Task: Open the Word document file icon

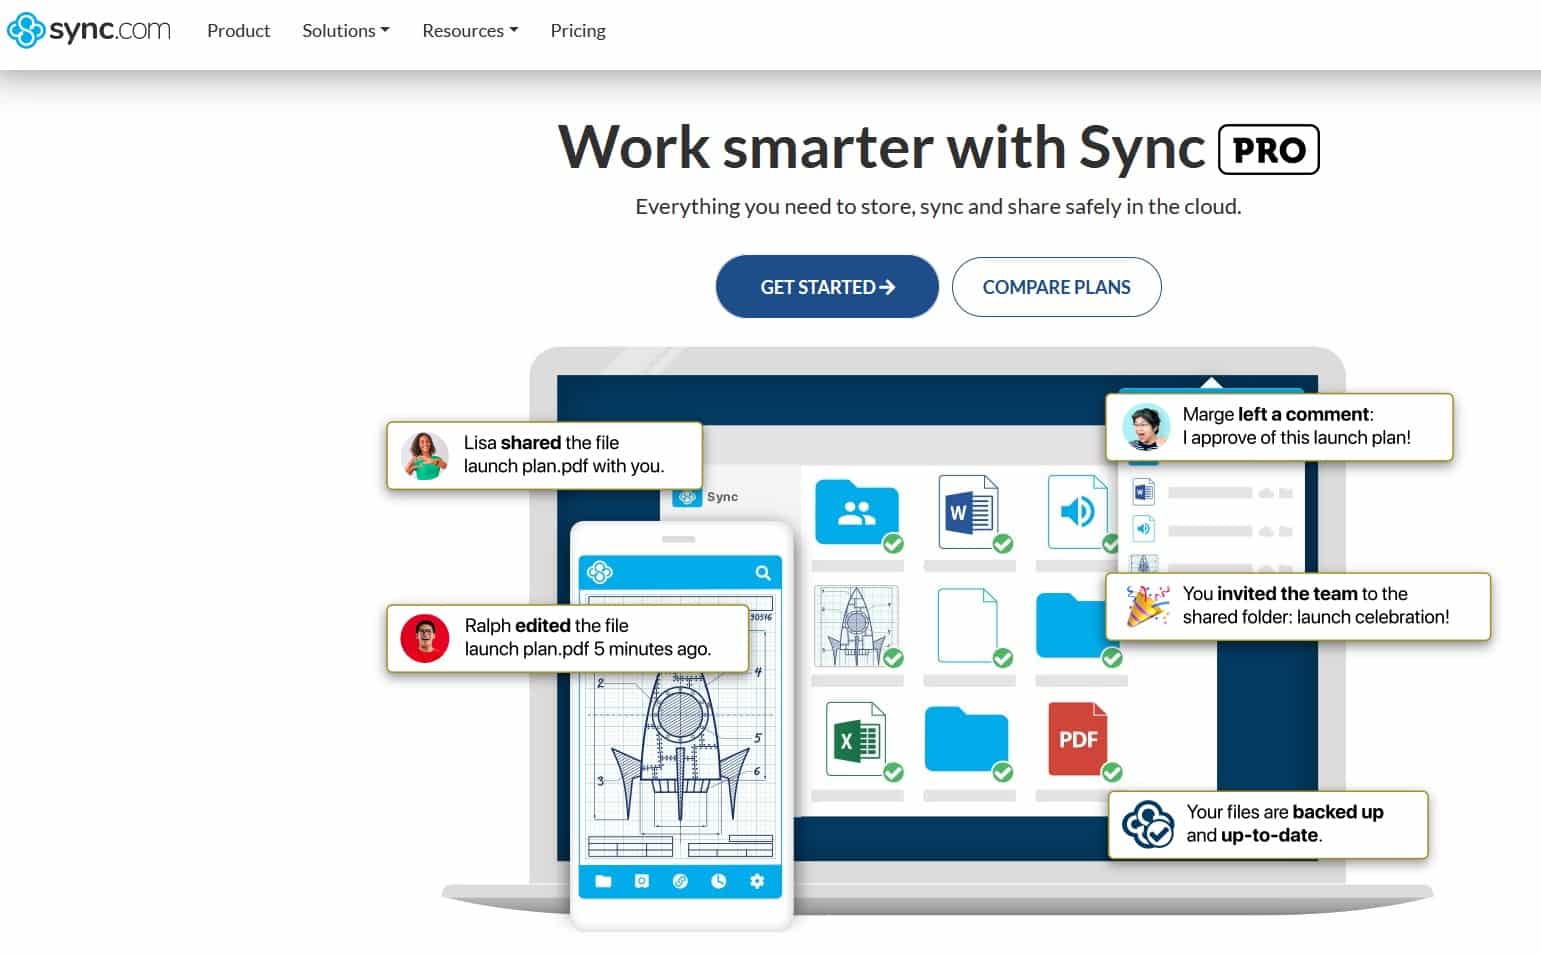Action: pyautogui.click(x=967, y=511)
